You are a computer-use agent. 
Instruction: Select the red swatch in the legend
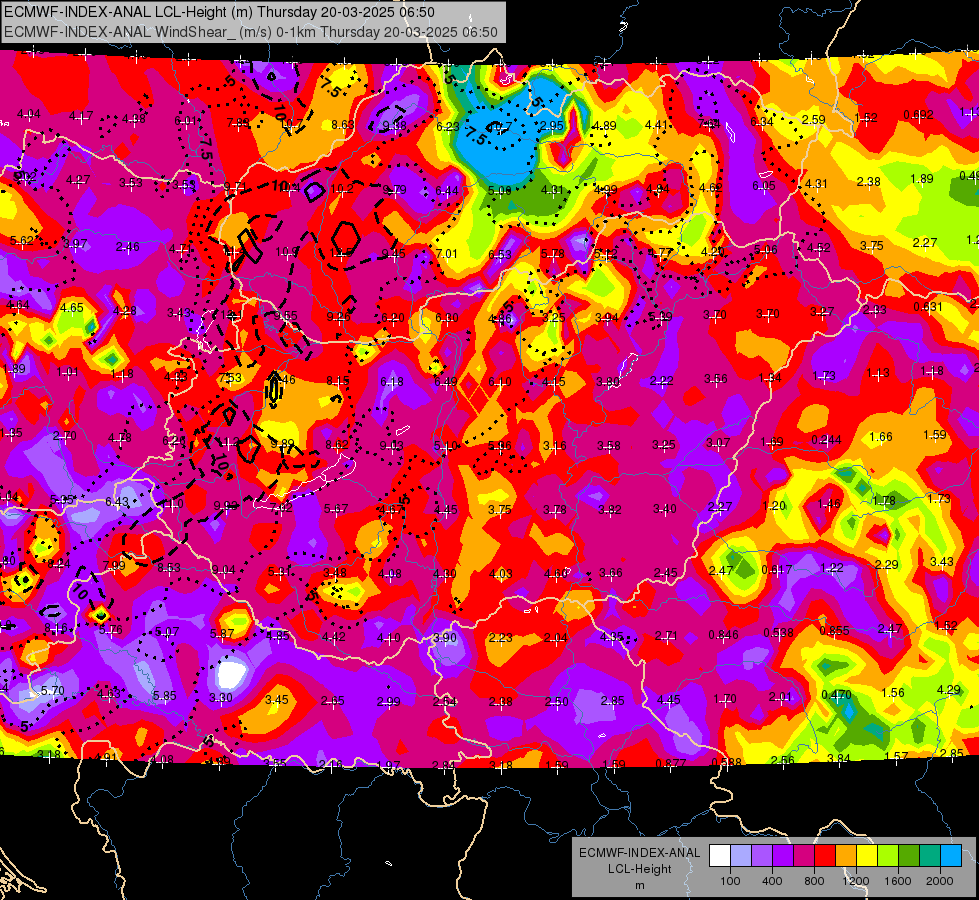(x=825, y=856)
